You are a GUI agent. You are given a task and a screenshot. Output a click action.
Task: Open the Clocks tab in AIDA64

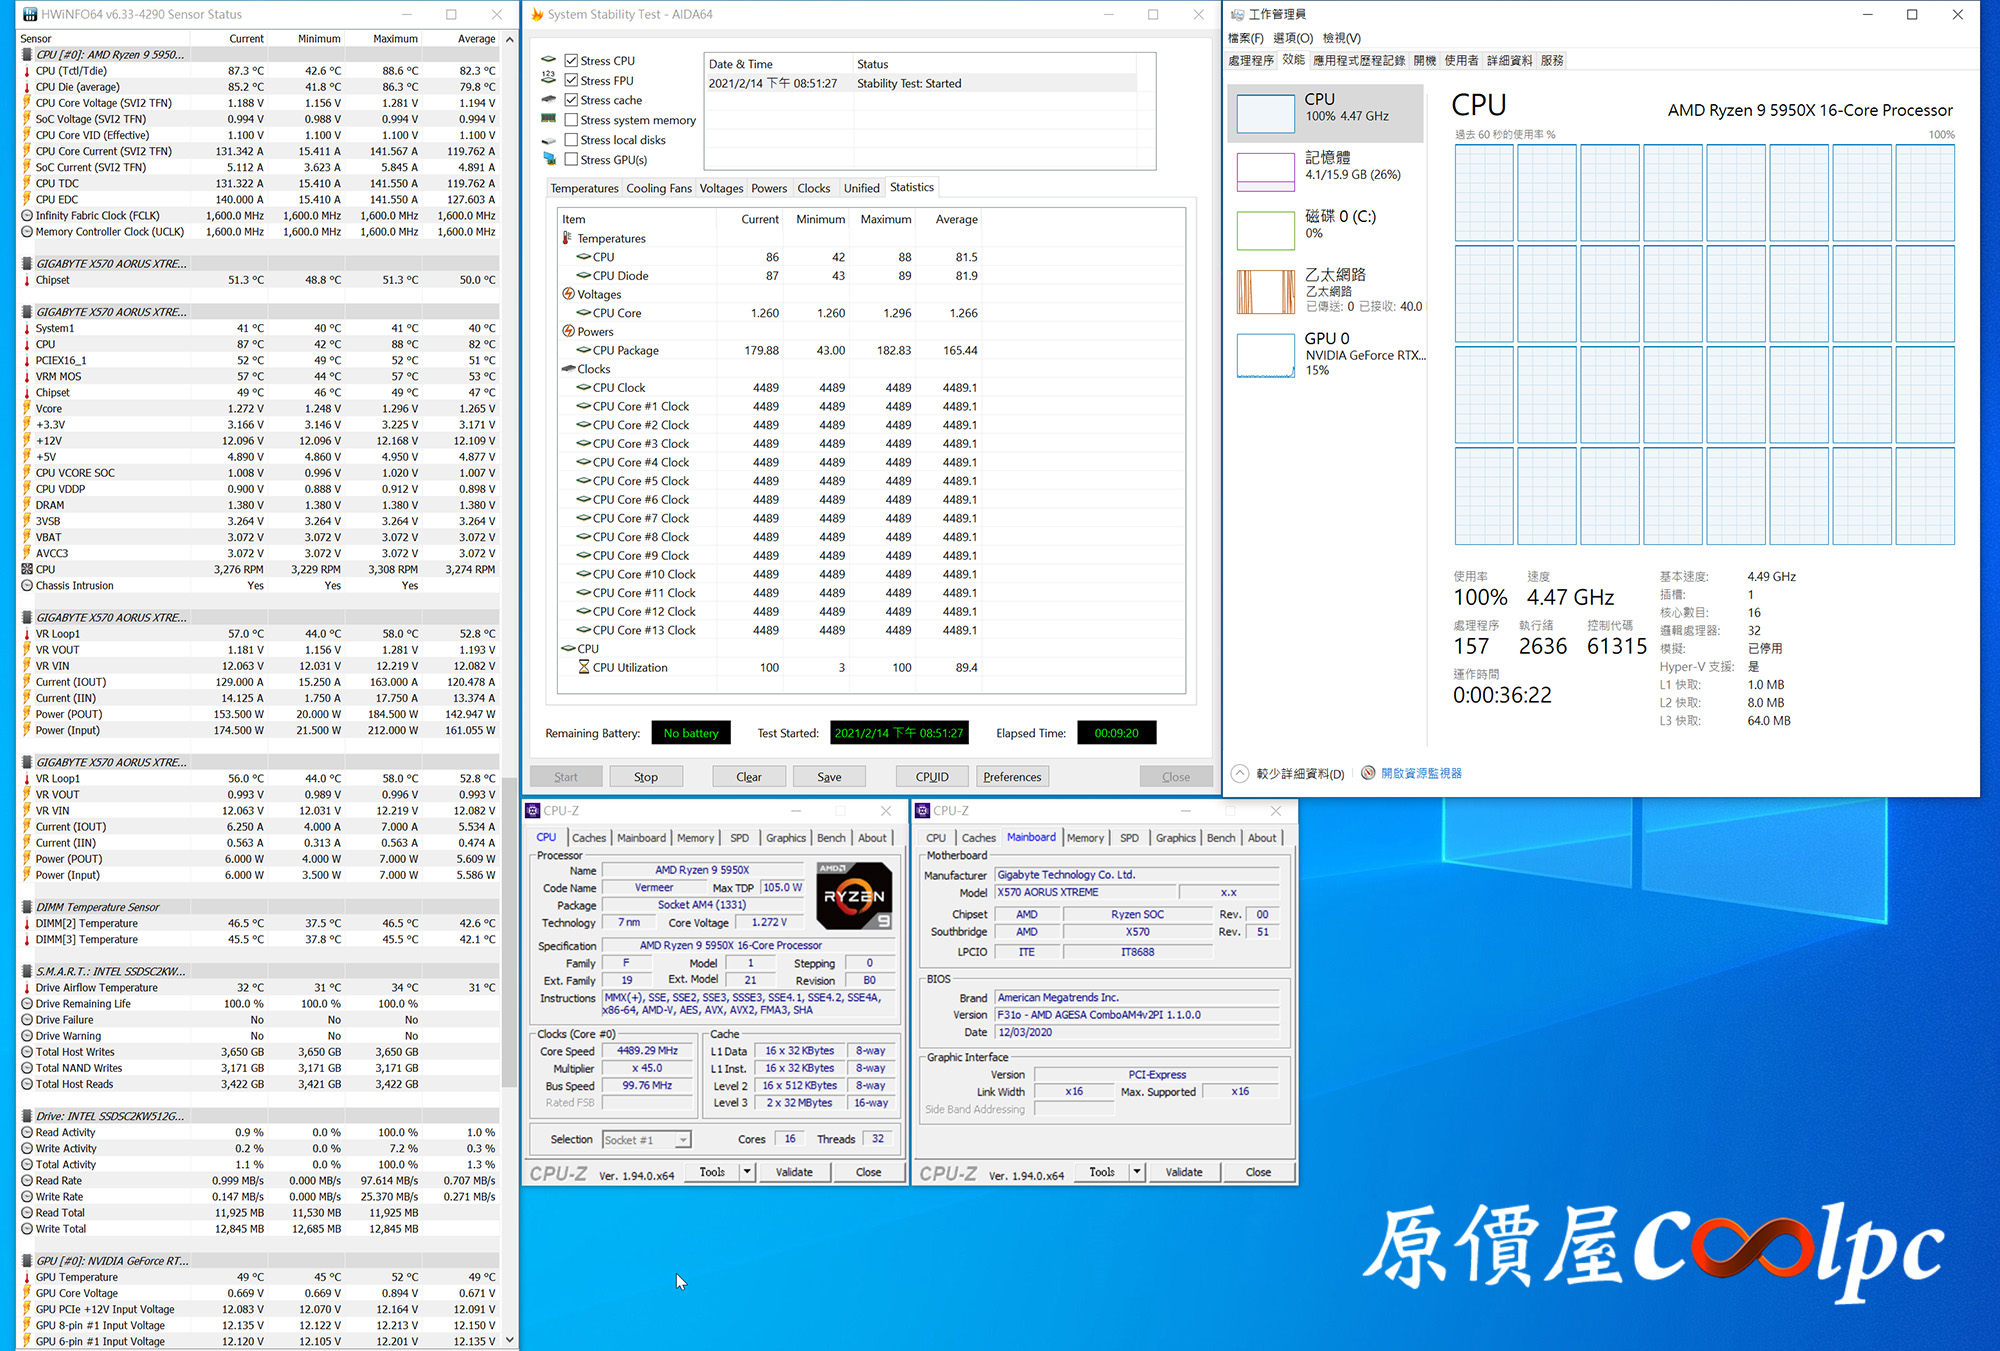pyautogui.click(x=813, y=188)
